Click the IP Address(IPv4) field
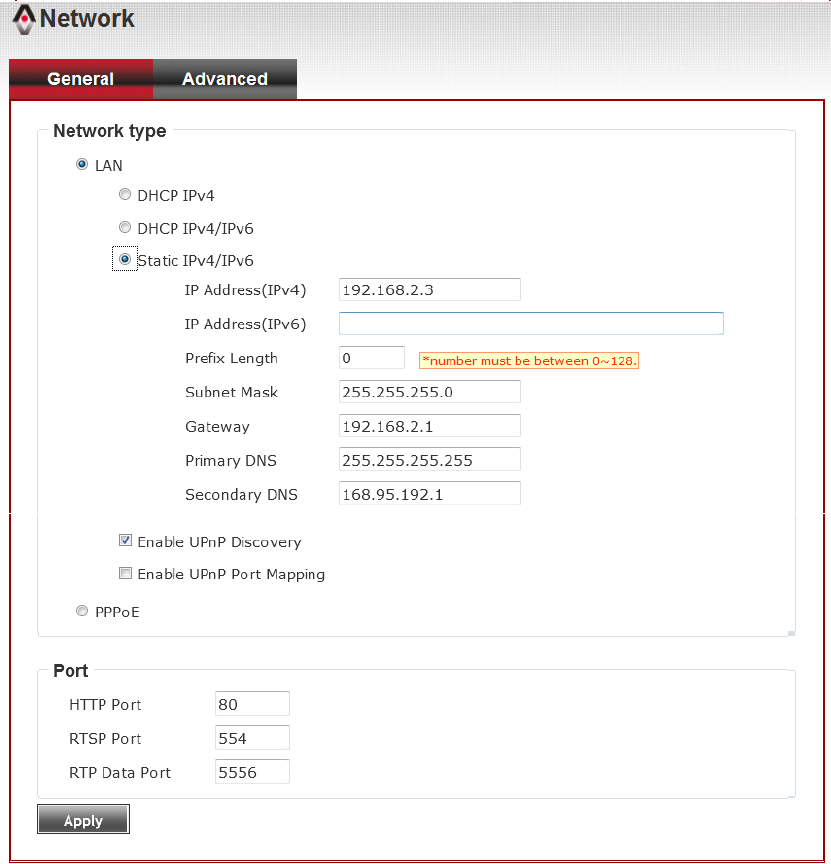This screenshot has height=864, width=831. [x=430, y=290]
